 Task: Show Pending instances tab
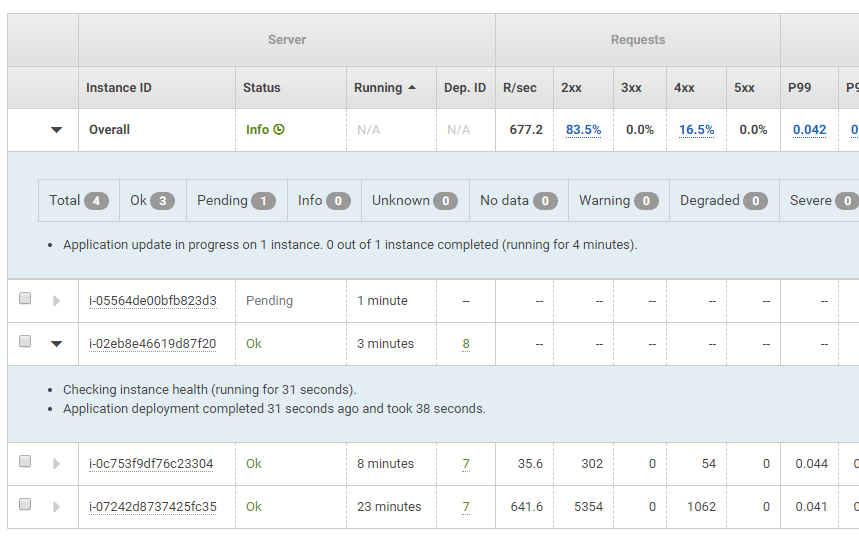237,200
